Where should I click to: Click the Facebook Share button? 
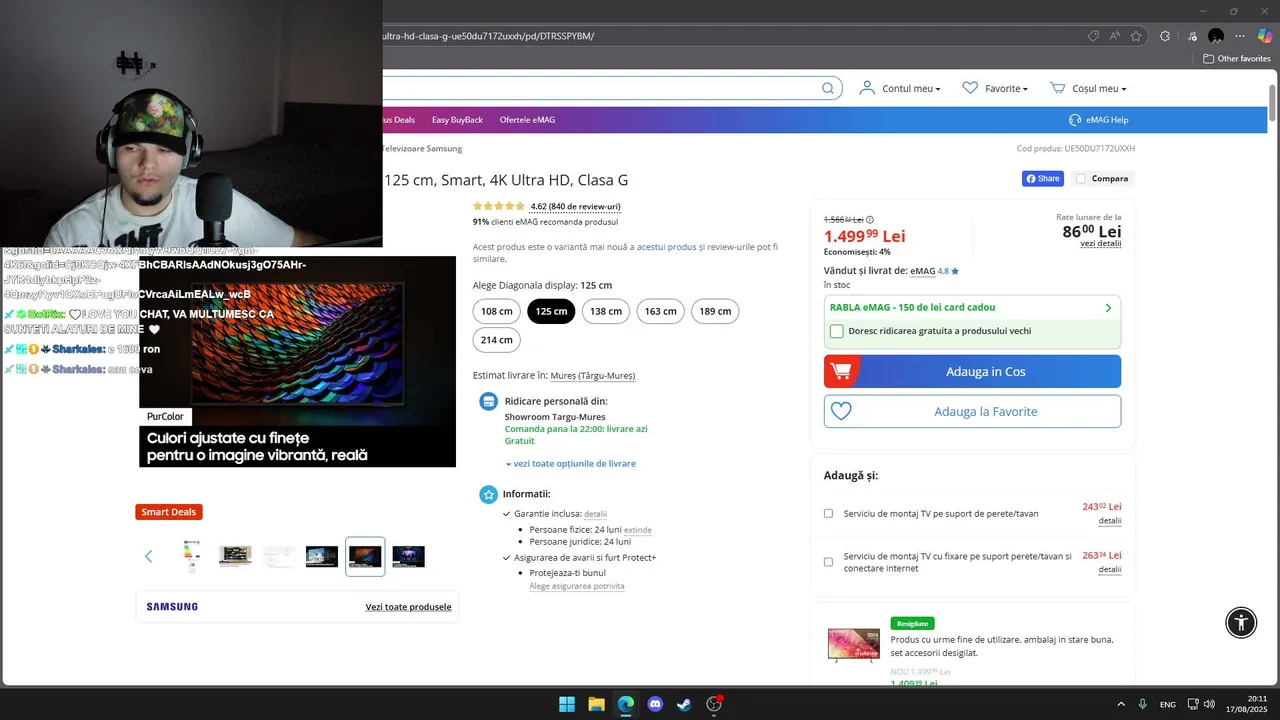[1042, 179]
